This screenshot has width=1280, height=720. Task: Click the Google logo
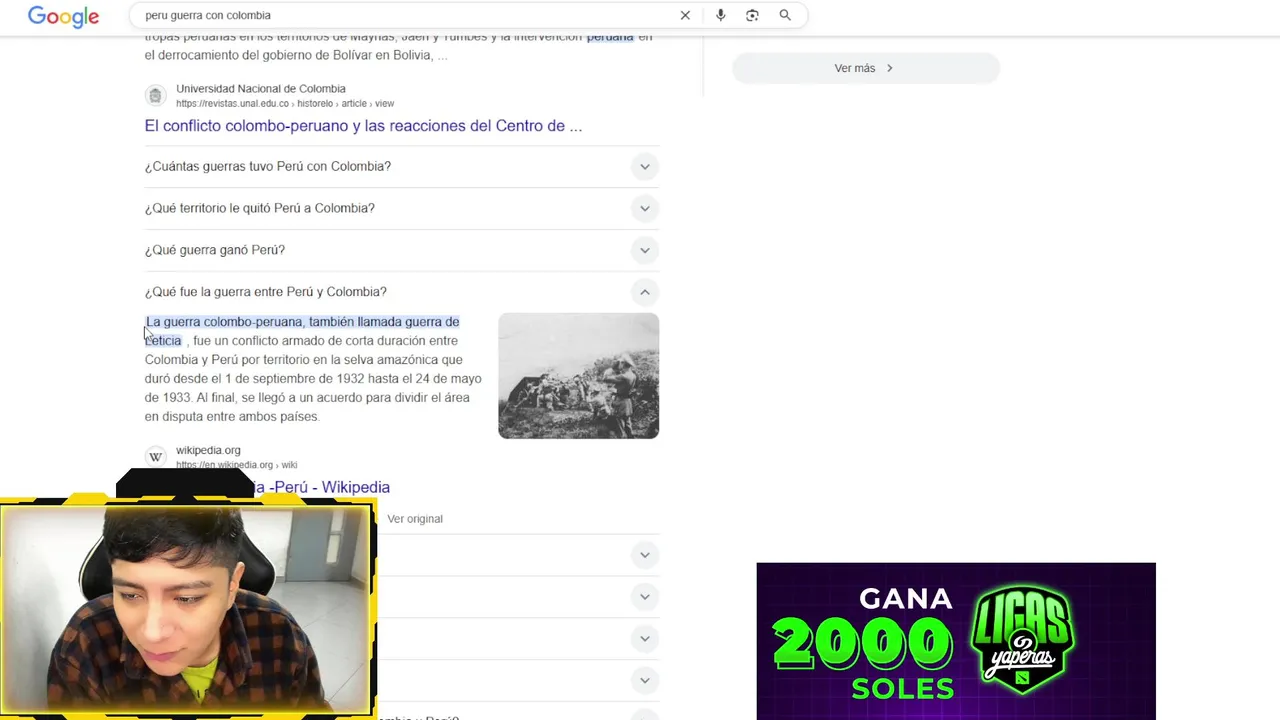coord(63,16)
